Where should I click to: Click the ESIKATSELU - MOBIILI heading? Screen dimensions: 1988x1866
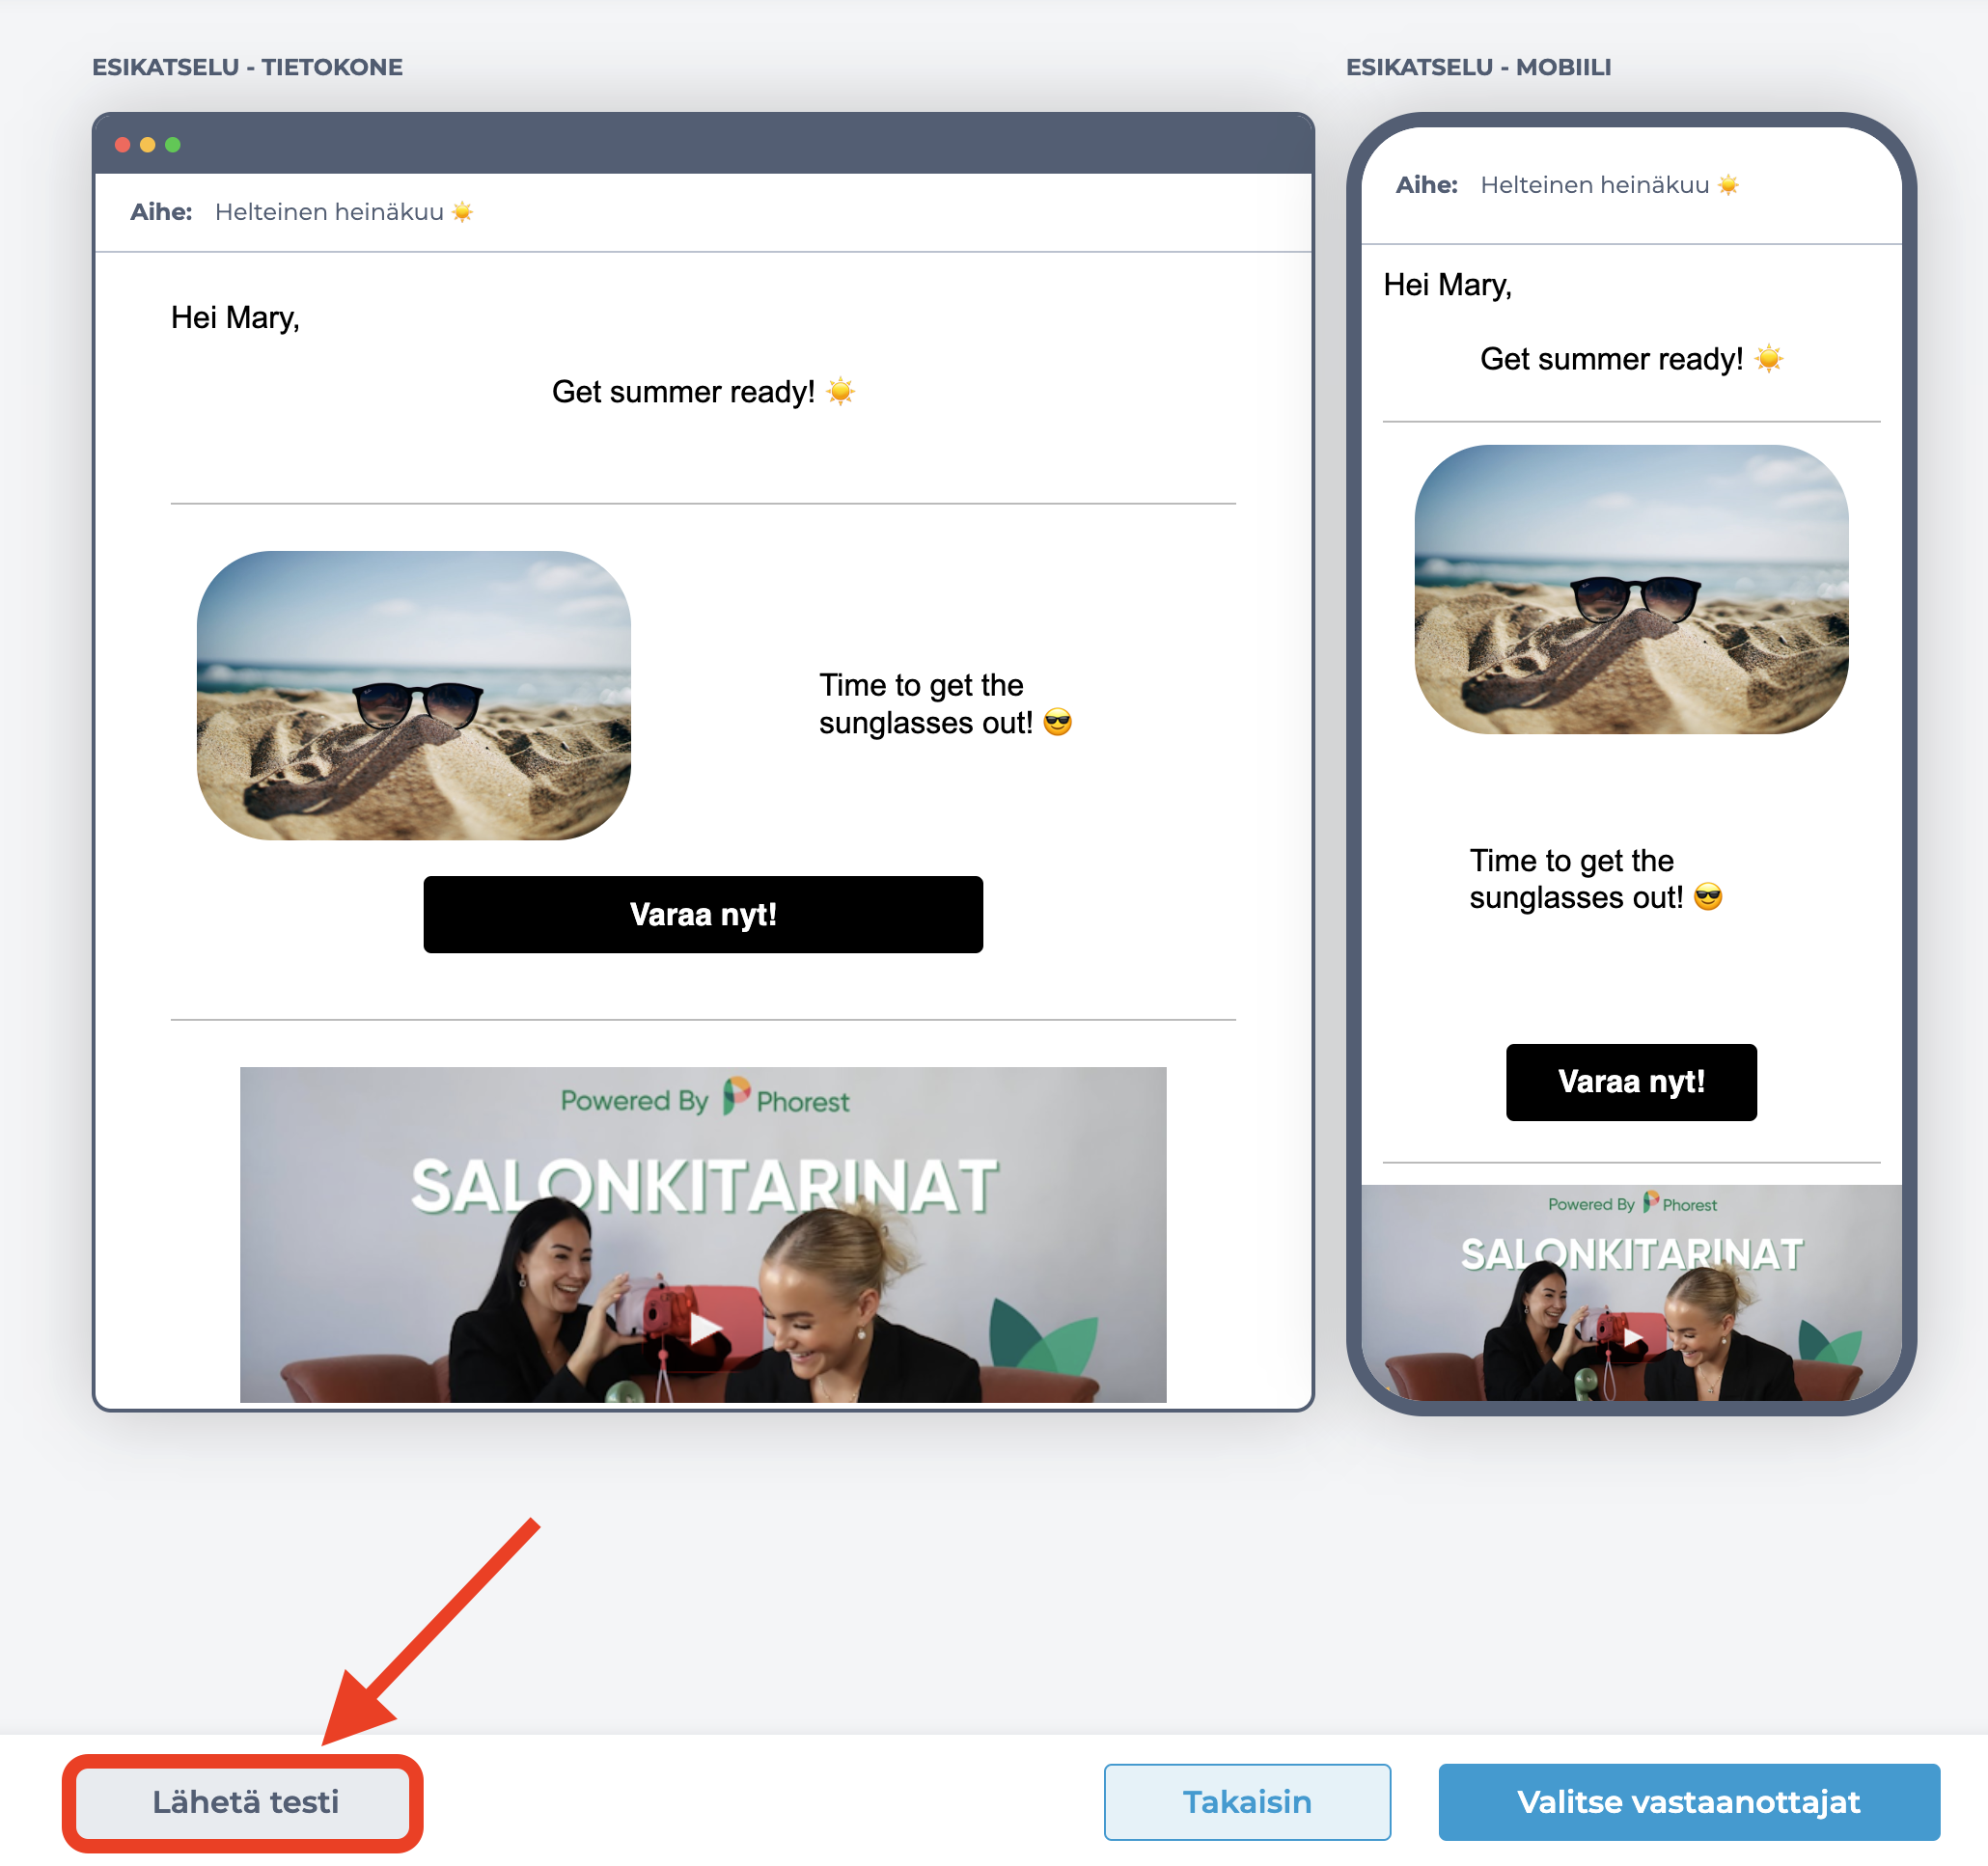coord(1478,67)
